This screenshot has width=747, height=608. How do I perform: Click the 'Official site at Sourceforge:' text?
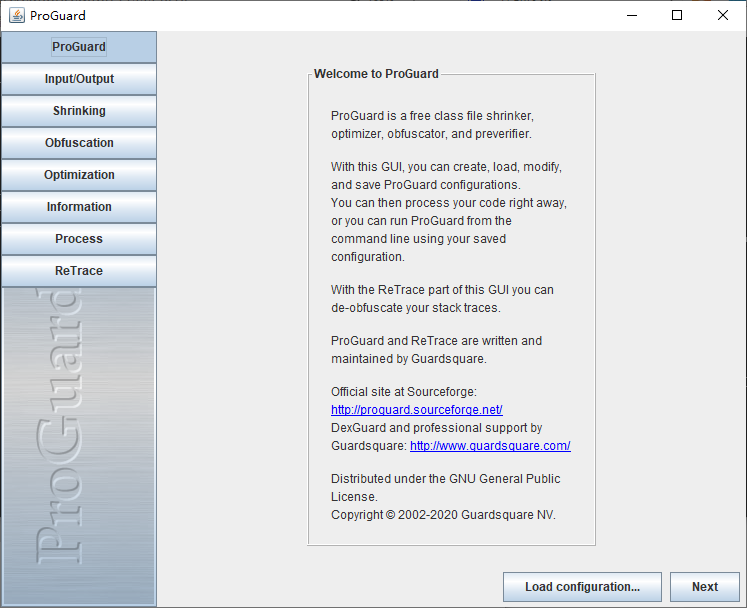coord(404,392)
